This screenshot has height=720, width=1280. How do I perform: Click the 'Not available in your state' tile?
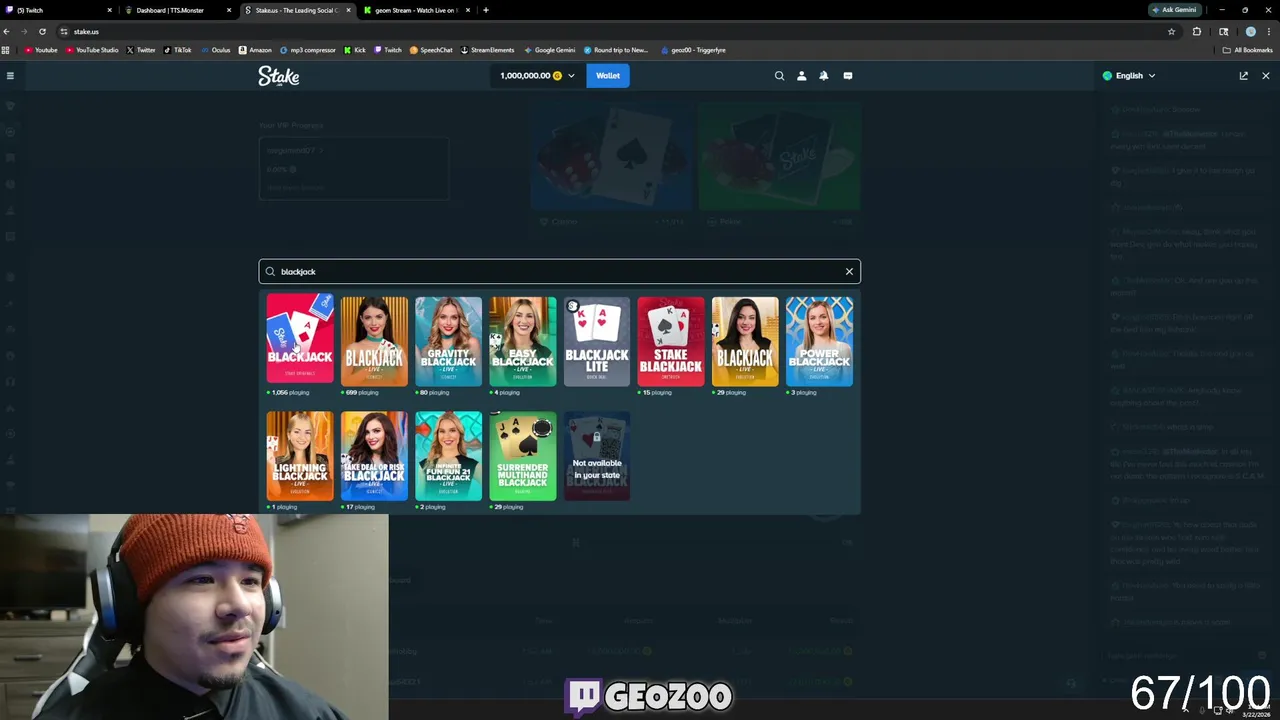pyautogui.click(x=597, y=455)
